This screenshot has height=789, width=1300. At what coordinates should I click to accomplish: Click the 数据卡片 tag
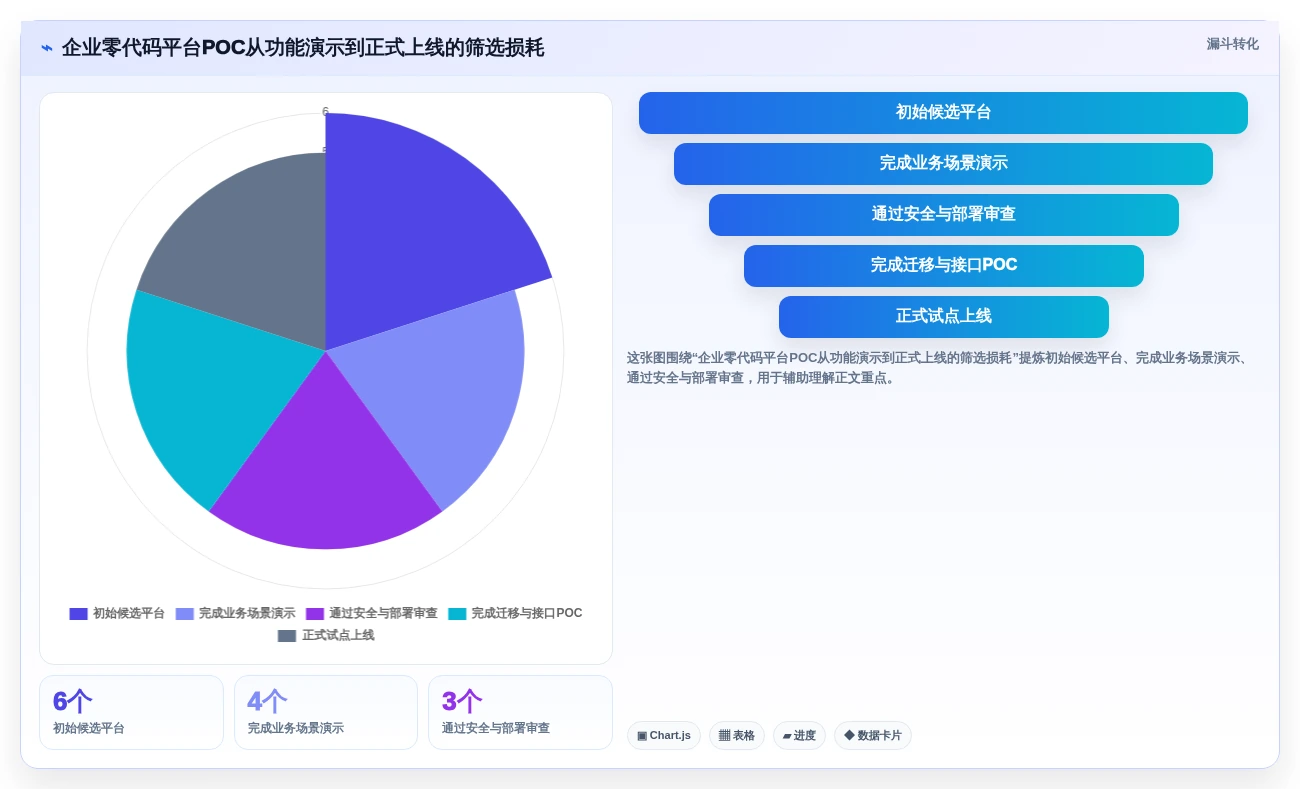click(873, 736)
